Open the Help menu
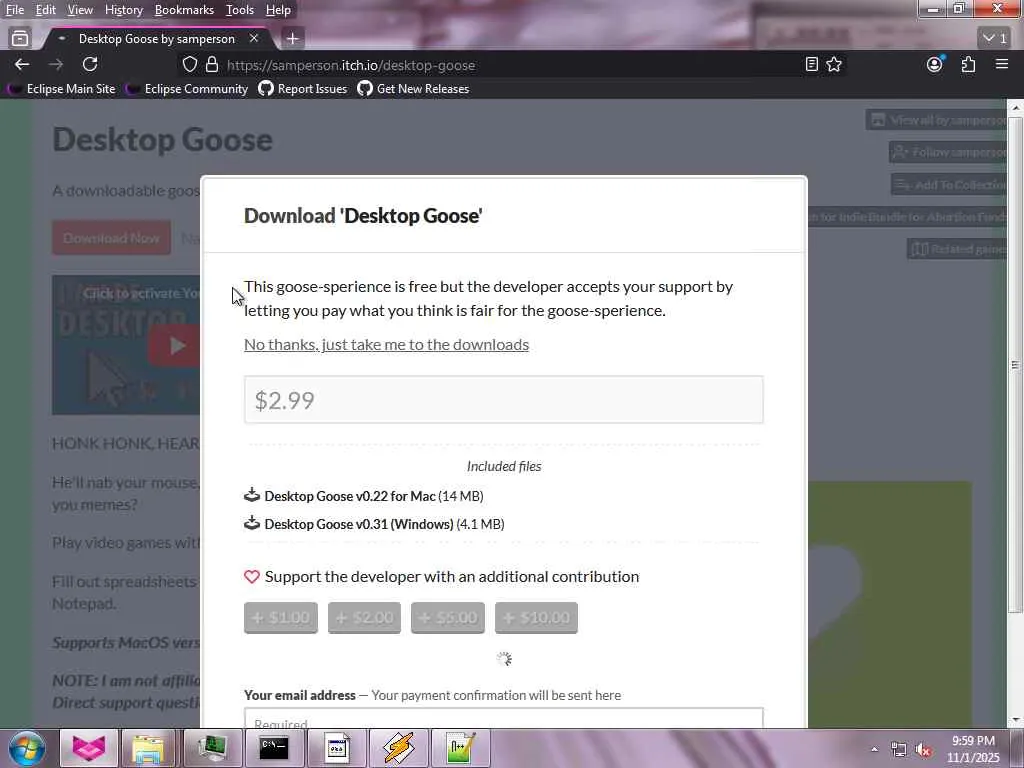The image size is (1024, 768). pyautogui.click(x=278, y=10)
